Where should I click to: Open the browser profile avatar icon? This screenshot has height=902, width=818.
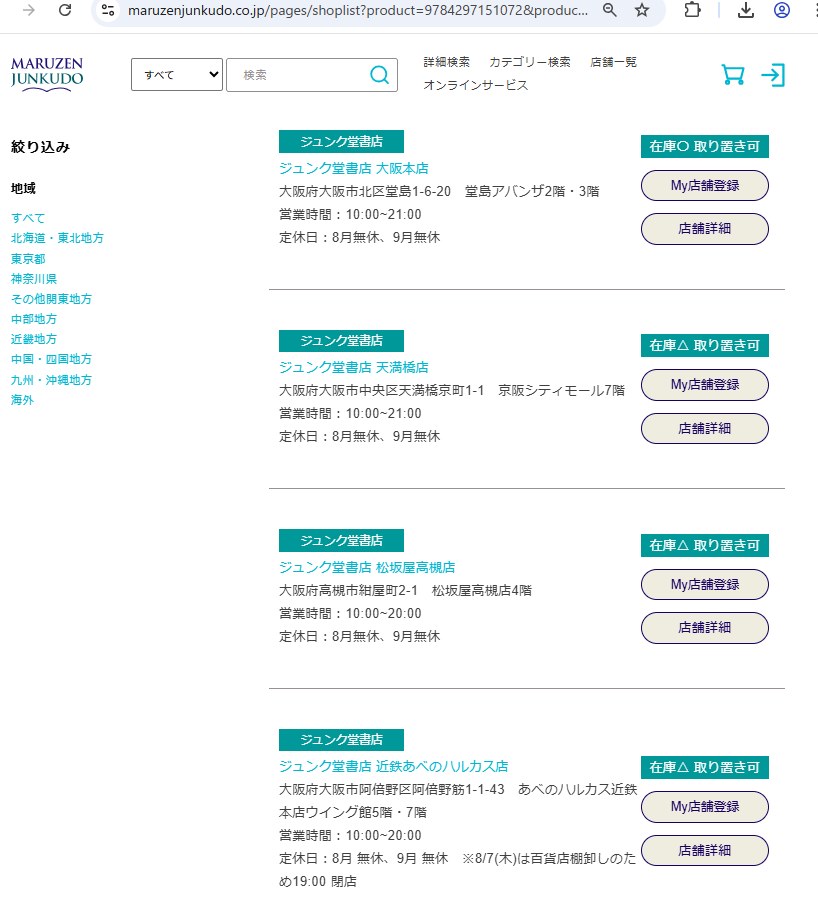781,10
